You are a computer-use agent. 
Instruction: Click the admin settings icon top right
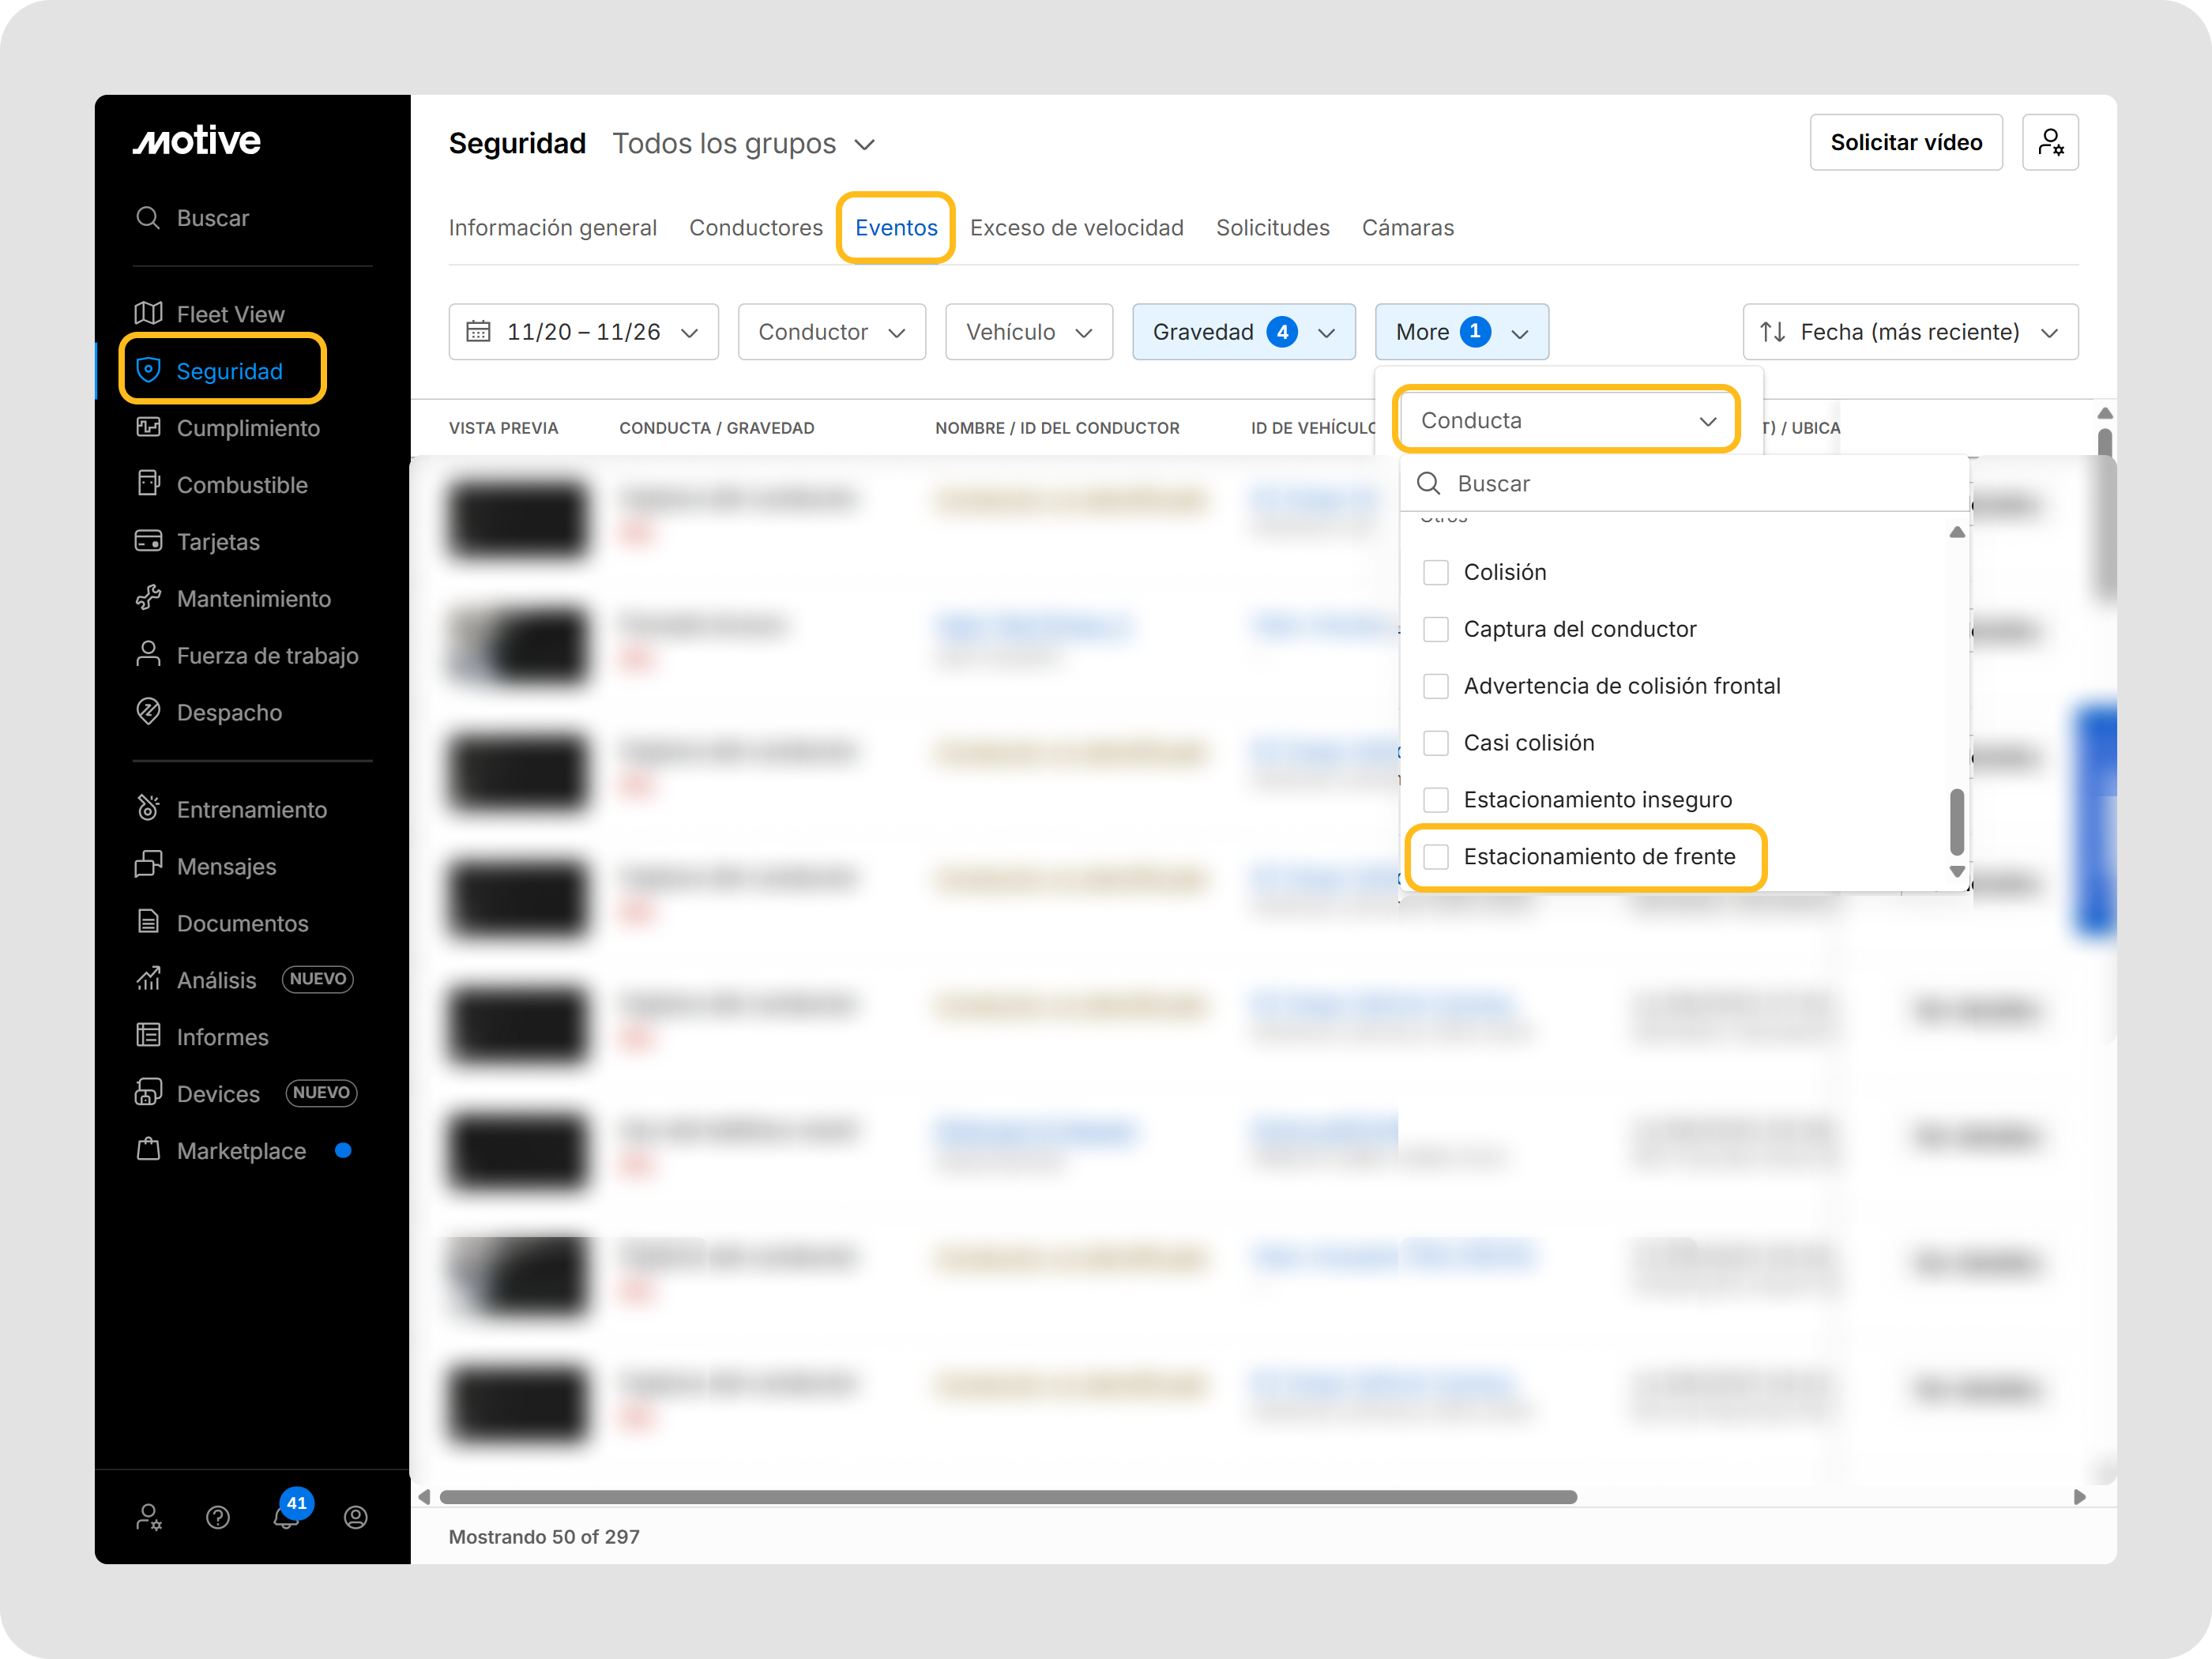pos(2050,143)
